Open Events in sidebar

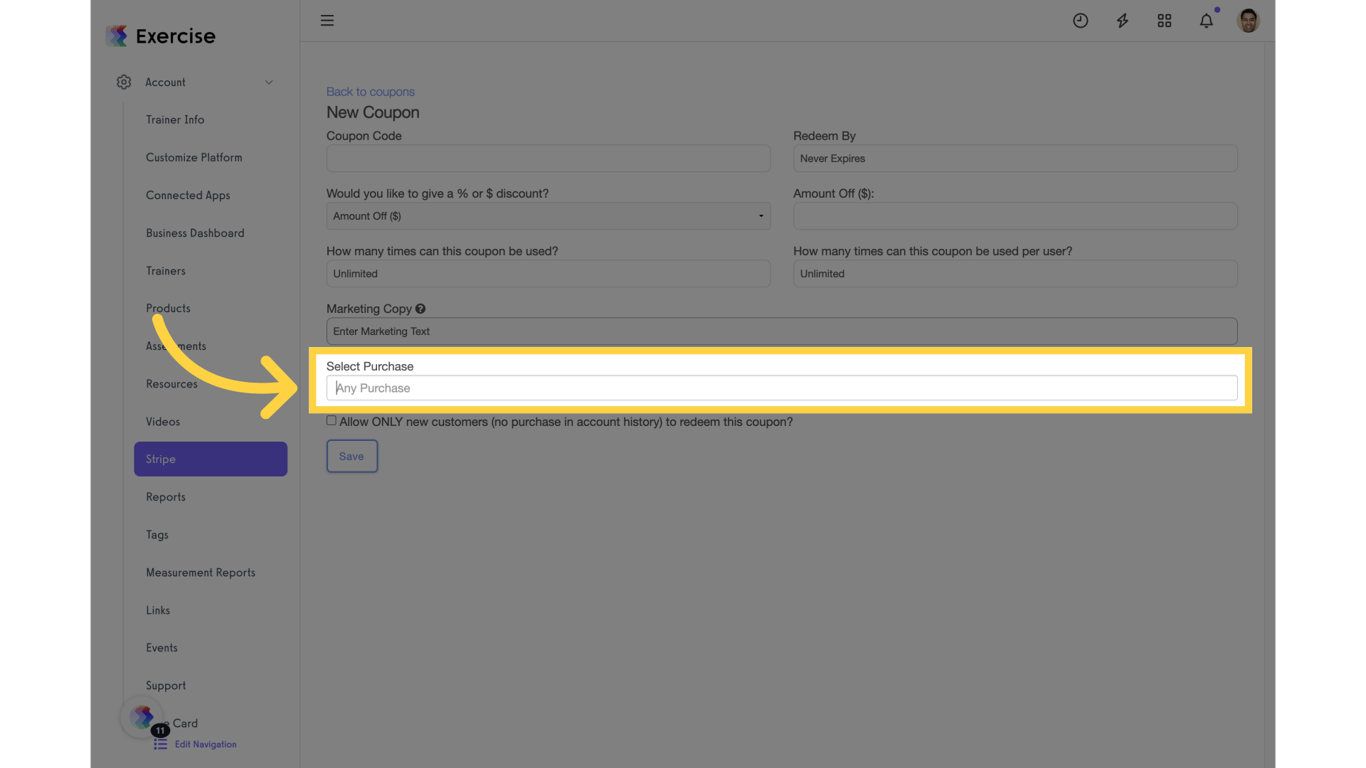coord(162,648)
